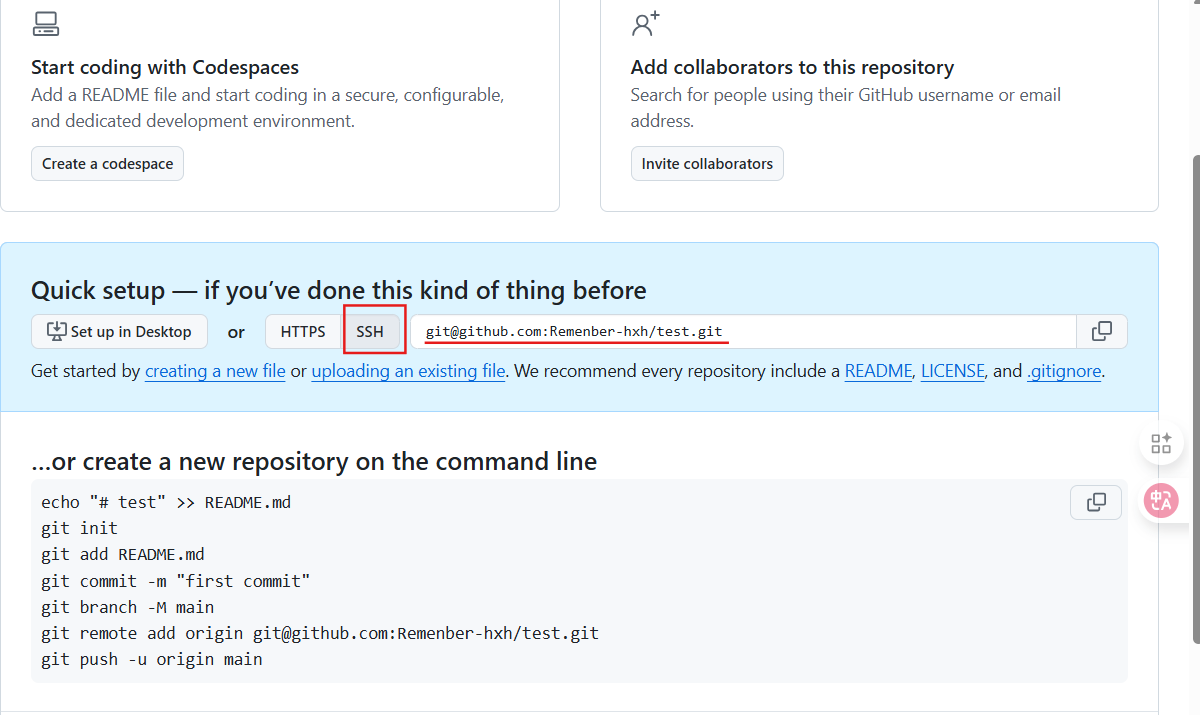Screen dimensions: 1200x715
Task: Toggle Set up in Desktop option
Action: [x=119, y=331]
